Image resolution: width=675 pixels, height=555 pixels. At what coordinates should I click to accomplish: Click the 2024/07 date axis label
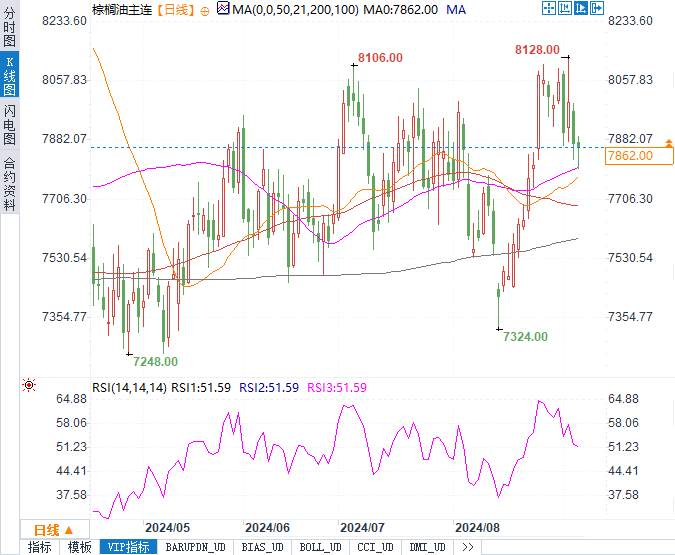[362, 528]
